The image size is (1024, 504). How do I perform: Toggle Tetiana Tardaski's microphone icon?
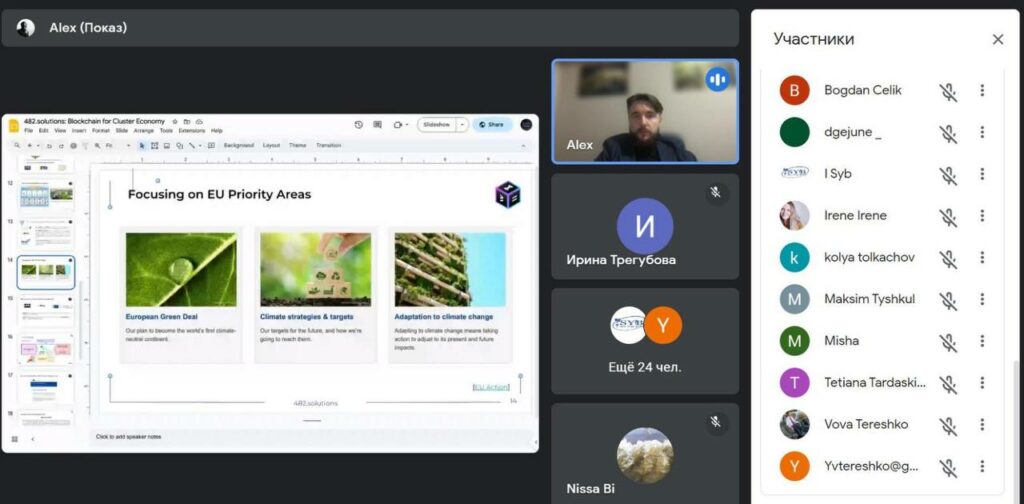click(x=948, y=385)
